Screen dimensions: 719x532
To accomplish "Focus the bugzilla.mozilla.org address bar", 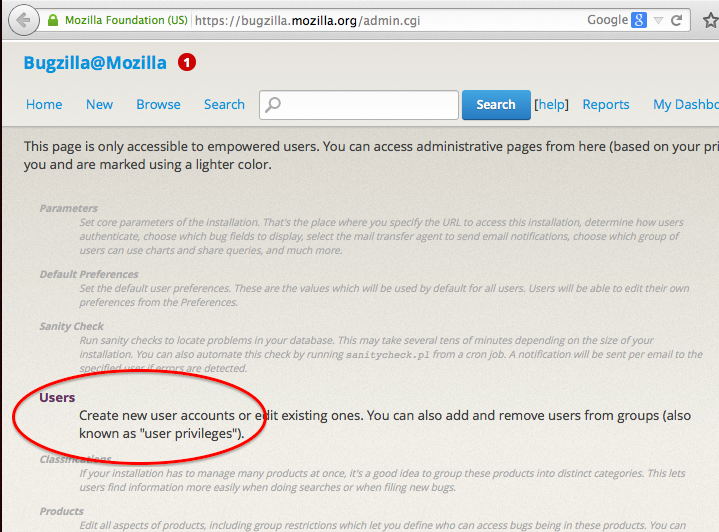I will tap(307, 21).
